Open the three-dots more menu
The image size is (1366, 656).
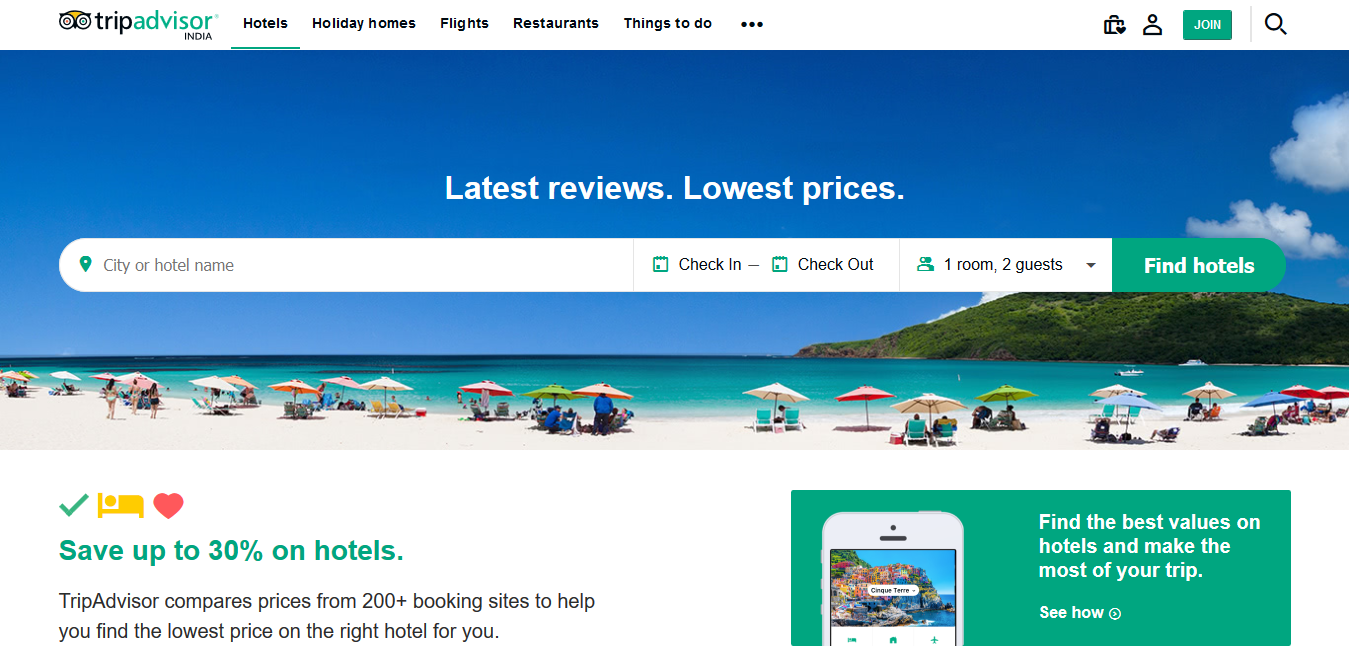[x=752, y=24]
